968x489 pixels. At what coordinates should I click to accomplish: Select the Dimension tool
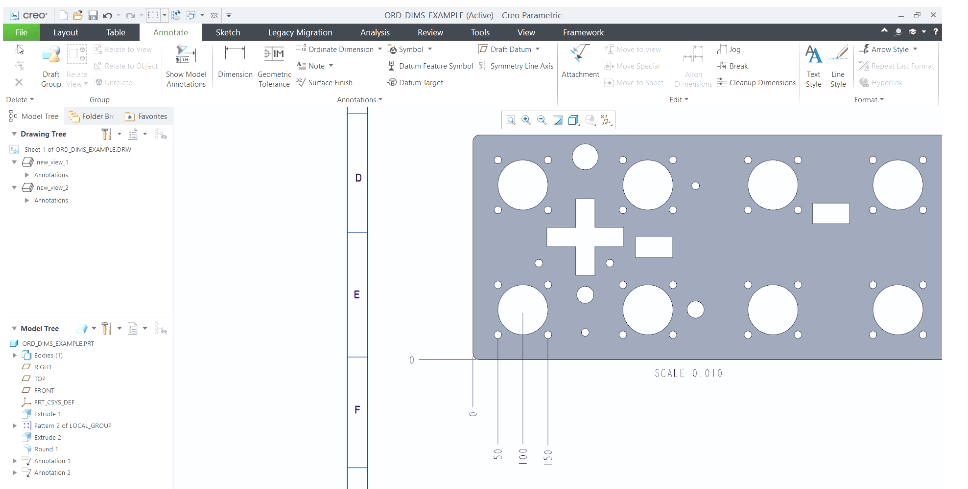click(235, 60)
